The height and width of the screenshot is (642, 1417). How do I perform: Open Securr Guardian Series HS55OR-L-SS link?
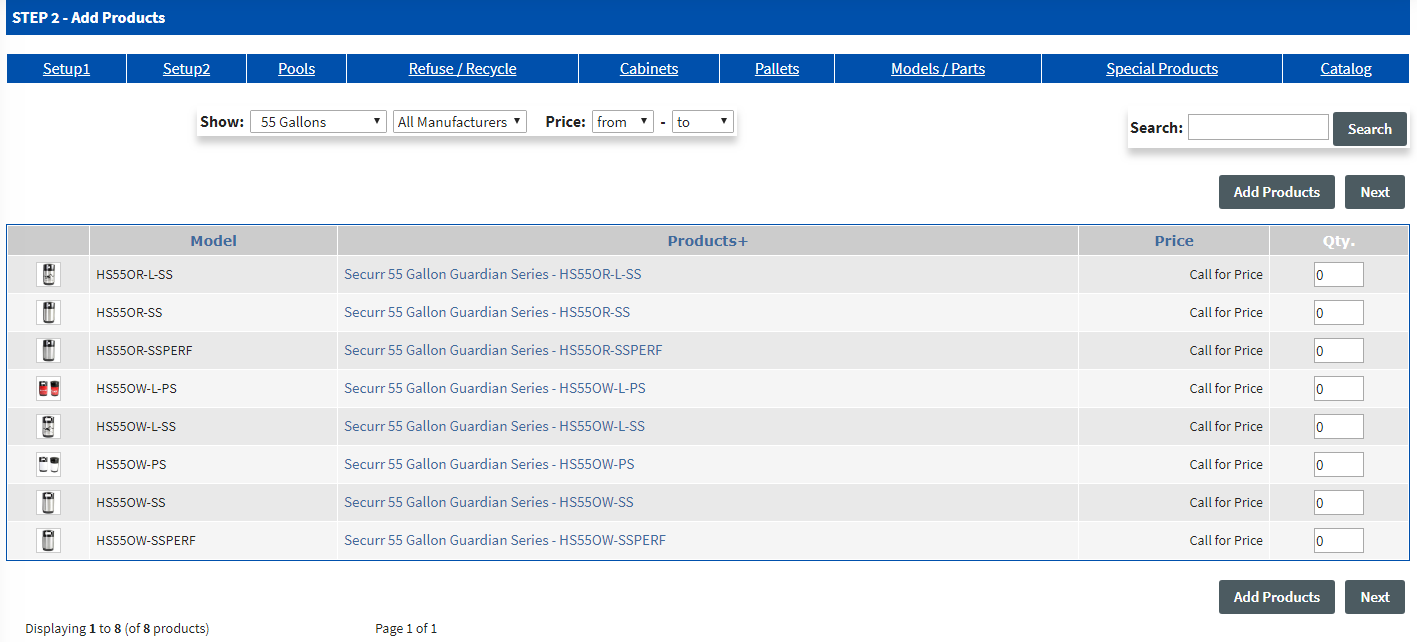click(x=493, y=274)
